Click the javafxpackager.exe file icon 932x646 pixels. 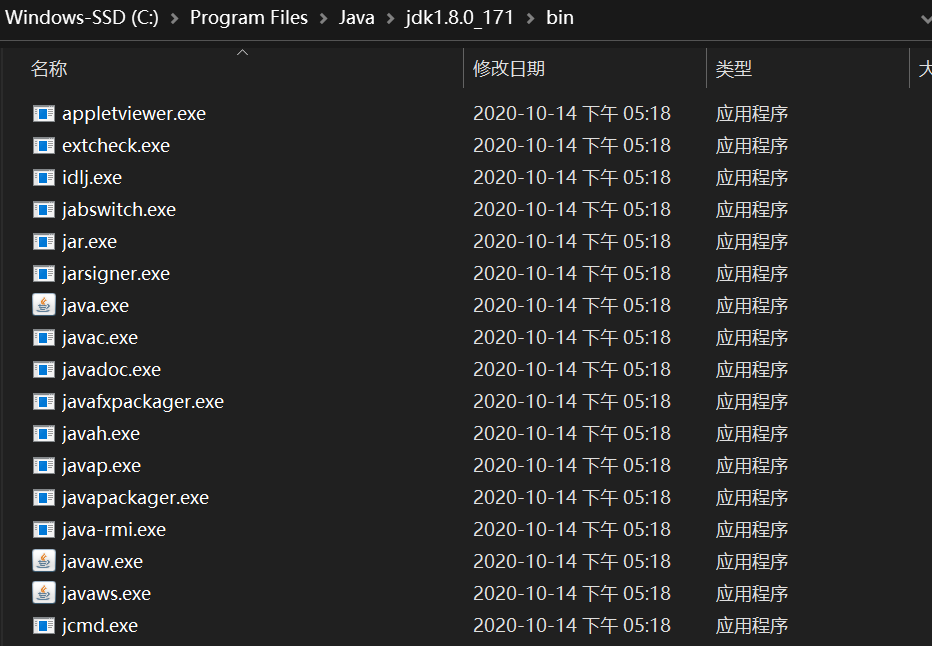coord(43,402)
